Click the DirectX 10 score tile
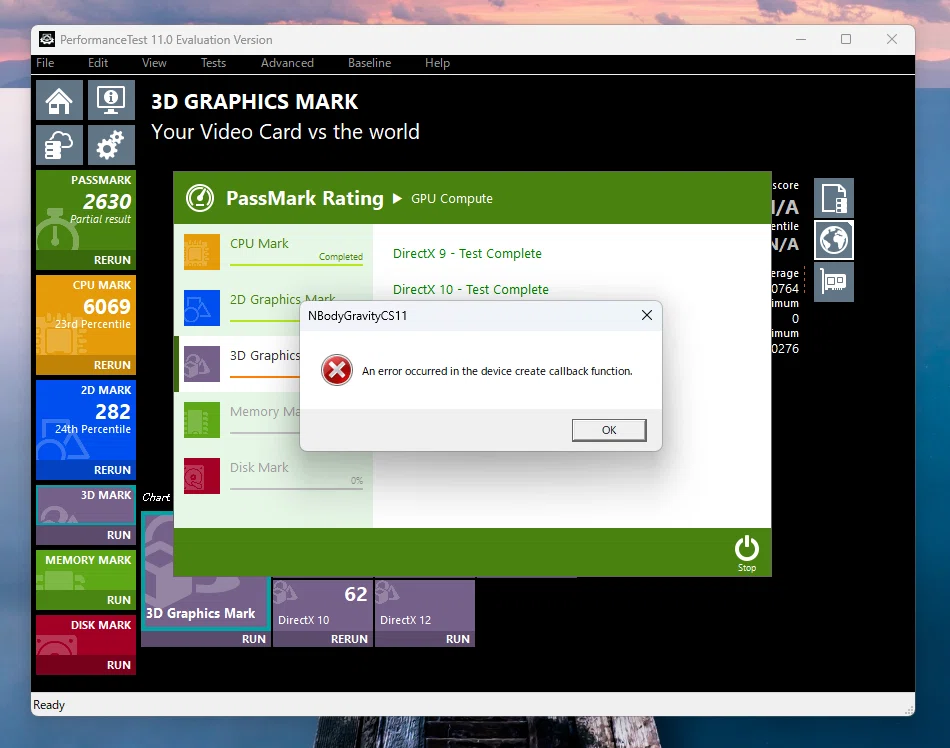 (323, 604)
